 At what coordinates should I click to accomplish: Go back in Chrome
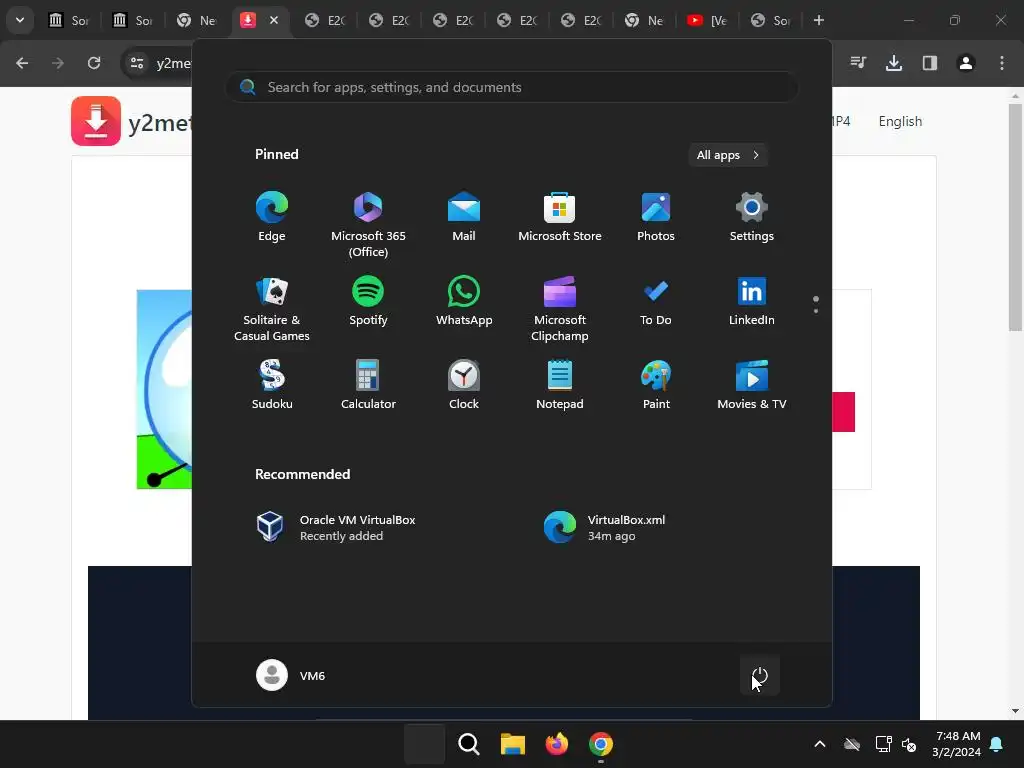click(22, 63)
